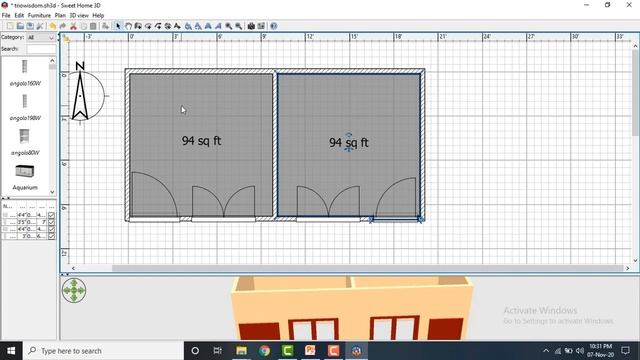
Task: Paste from clipboard toolbar icon
Action: click(x=93, y=26)
